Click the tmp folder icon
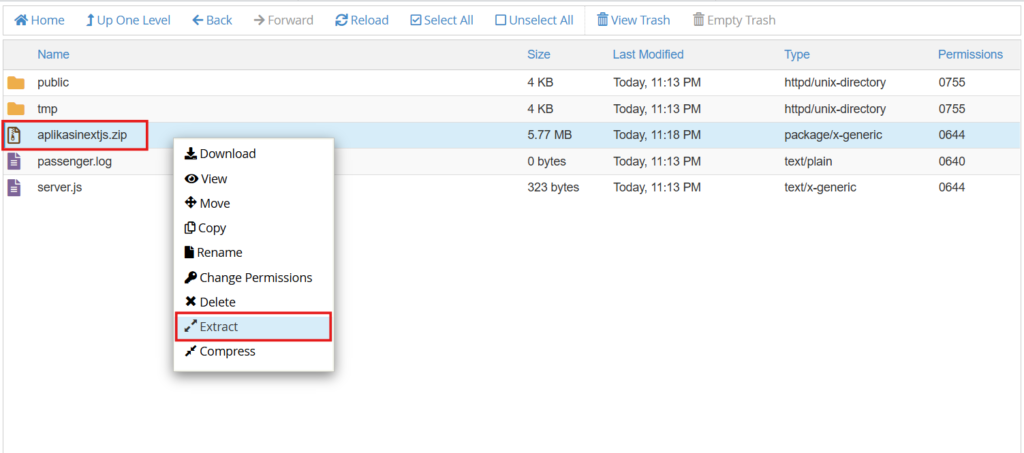The image size is (1024, 453). [15, 109]
